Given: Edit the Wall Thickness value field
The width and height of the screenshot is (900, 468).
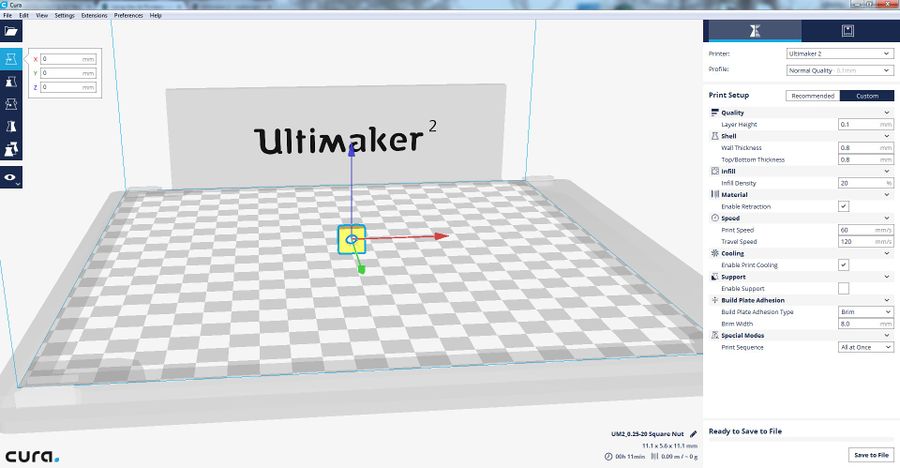Looking at the screenshot, I should pos(866,148).
